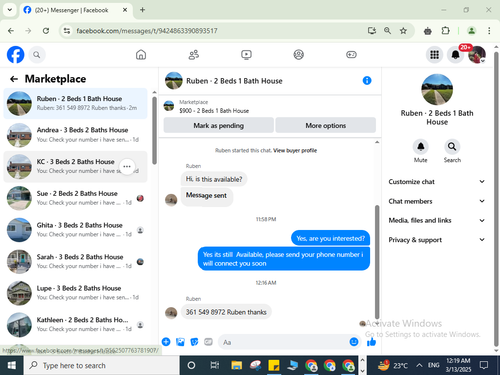The height and width of the screenshot is (375, 500).
Task: Select the Messenger | Facebook browser tab
Action: [x=76, y=10]
